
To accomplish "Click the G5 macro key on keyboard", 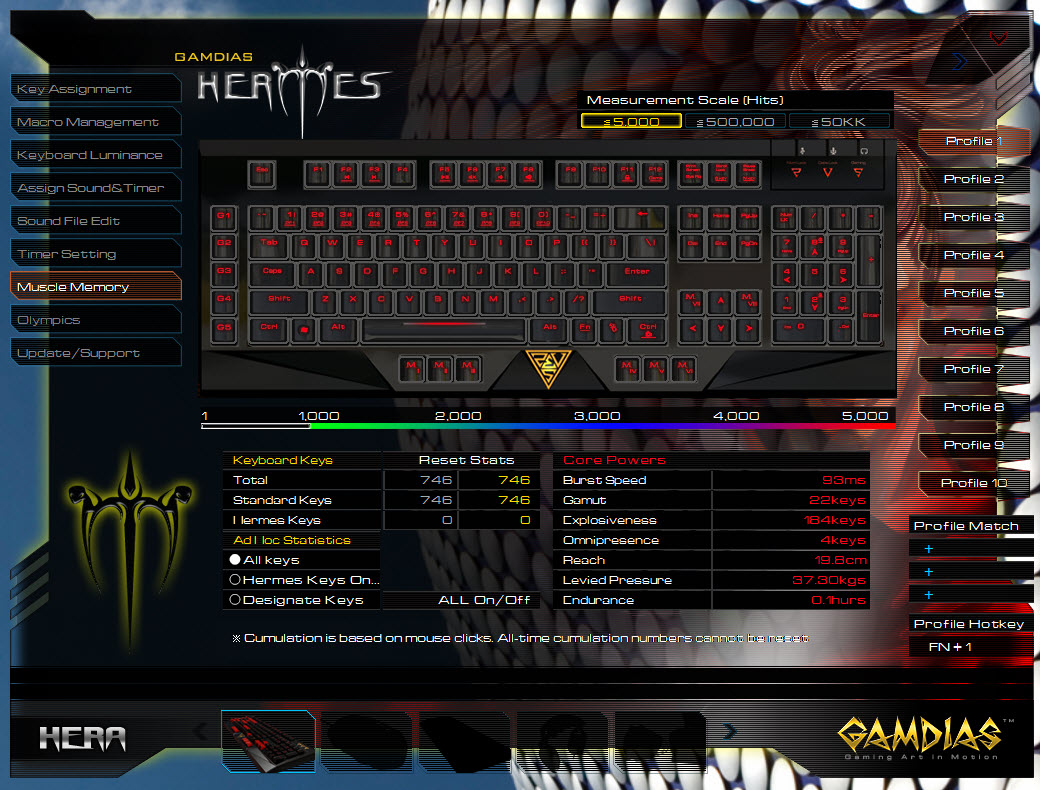I will pos(224,329).
